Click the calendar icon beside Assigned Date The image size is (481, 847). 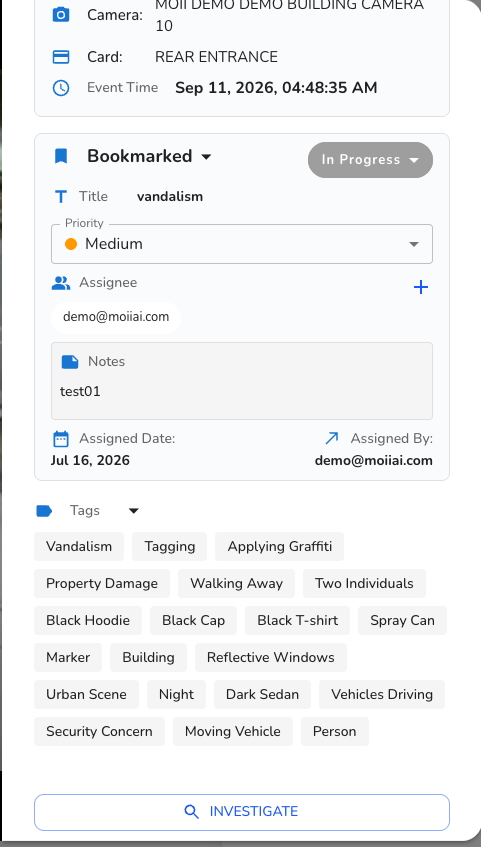pyautogui.click(x=61, y=439)
